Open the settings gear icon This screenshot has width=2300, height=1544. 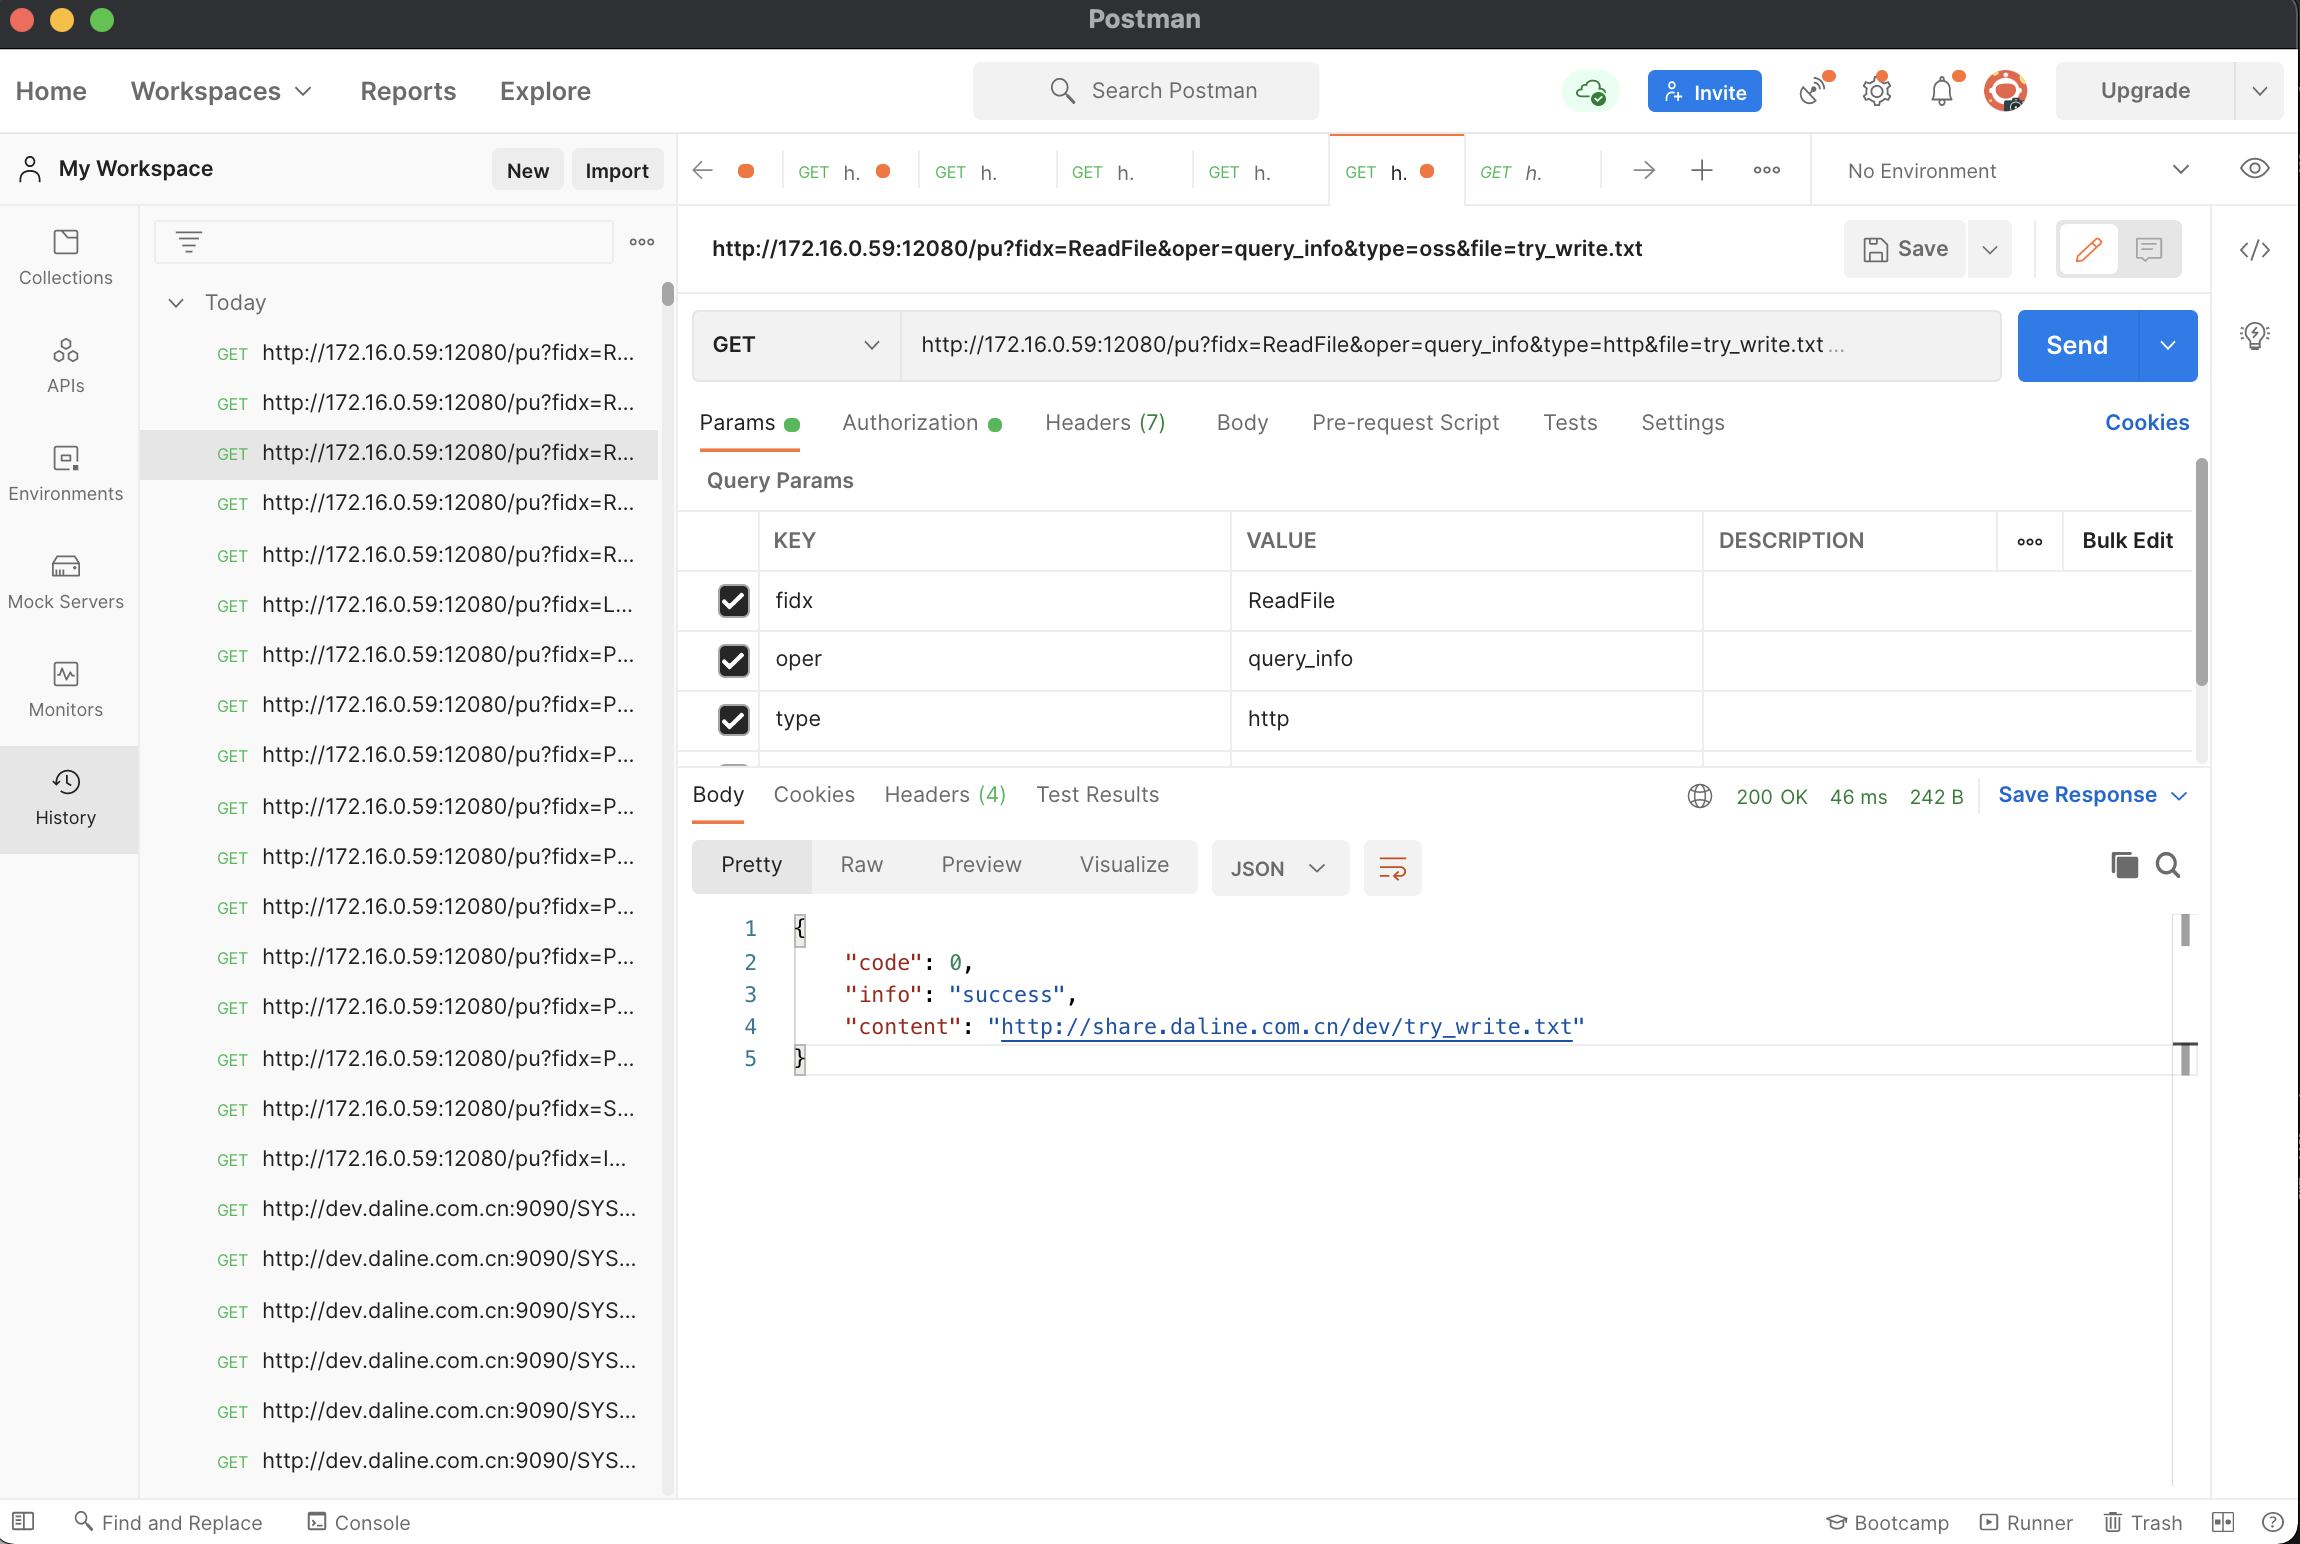coord(1877,92)
